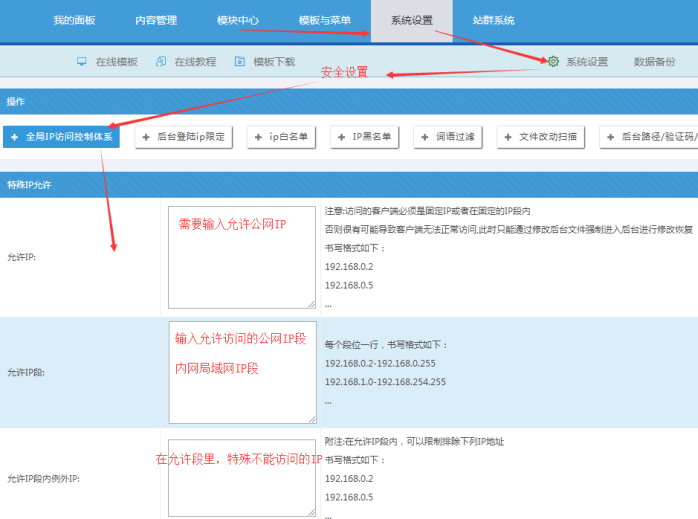Image resolution: width=698 pixels, height=519 pixels.
Task: Switch to the 内容管理 tab
Action: coord(156,20)
